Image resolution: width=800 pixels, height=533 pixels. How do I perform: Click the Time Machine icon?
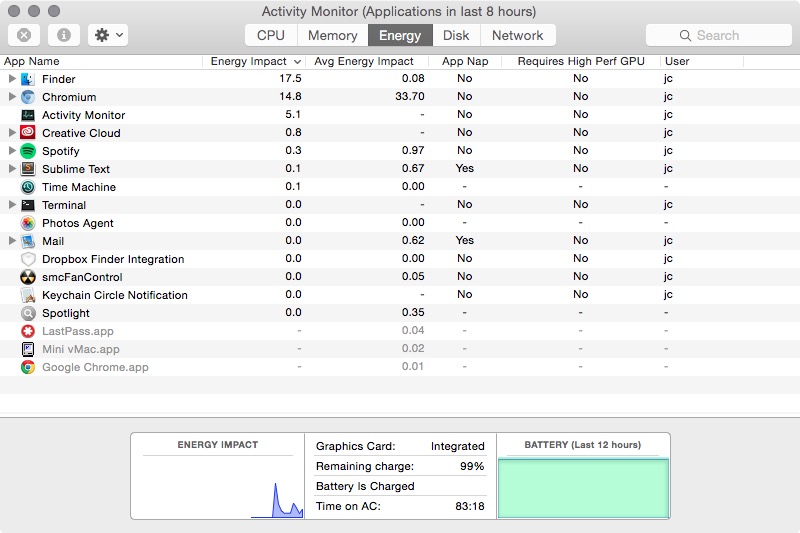click(28, 187)
